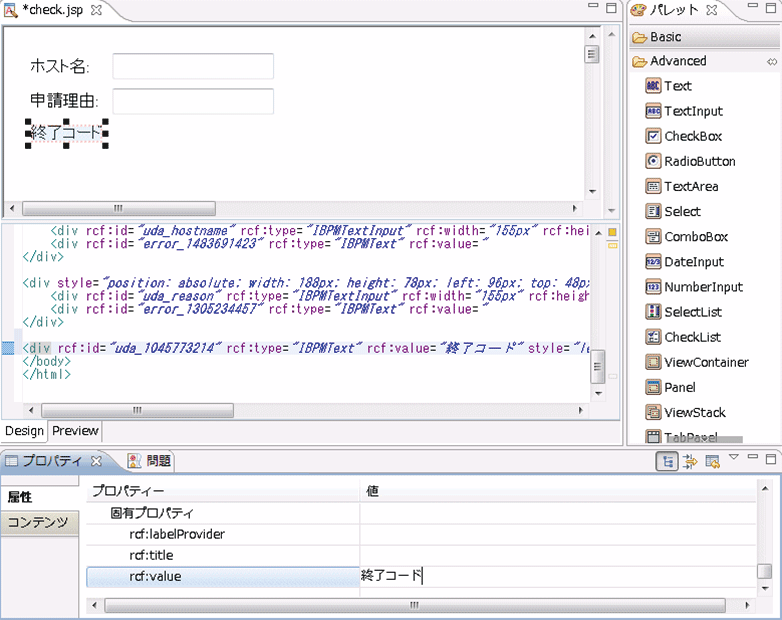The image size is (782, 620).
Task: Minimize the Properties view panel
Action: point(753,456)
